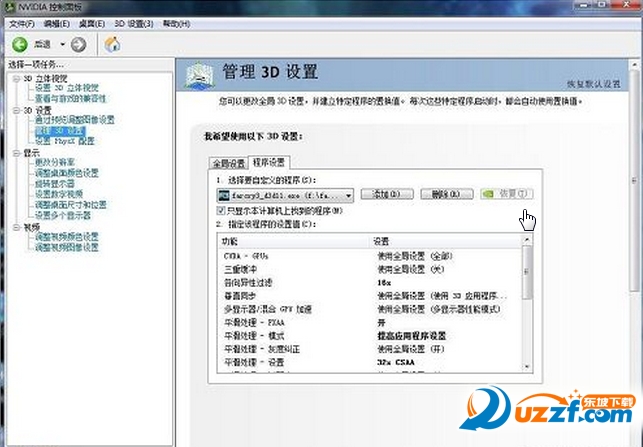This screenshot has width=643, height=447.
Task: Click the 添加 button
Action: point(387,194)
